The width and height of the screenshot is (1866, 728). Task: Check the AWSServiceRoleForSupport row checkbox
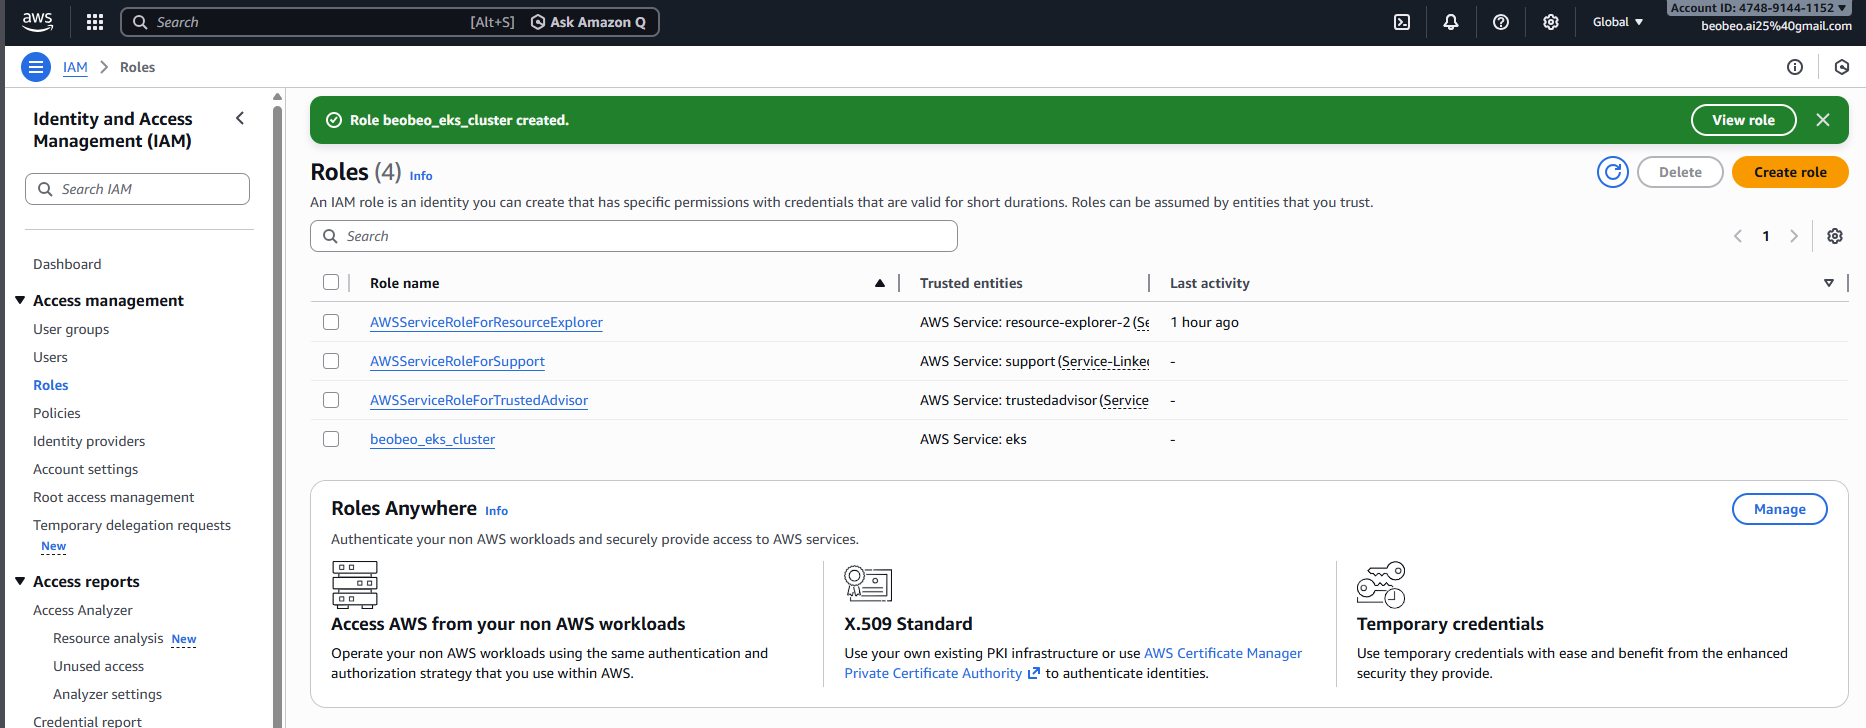331,361
